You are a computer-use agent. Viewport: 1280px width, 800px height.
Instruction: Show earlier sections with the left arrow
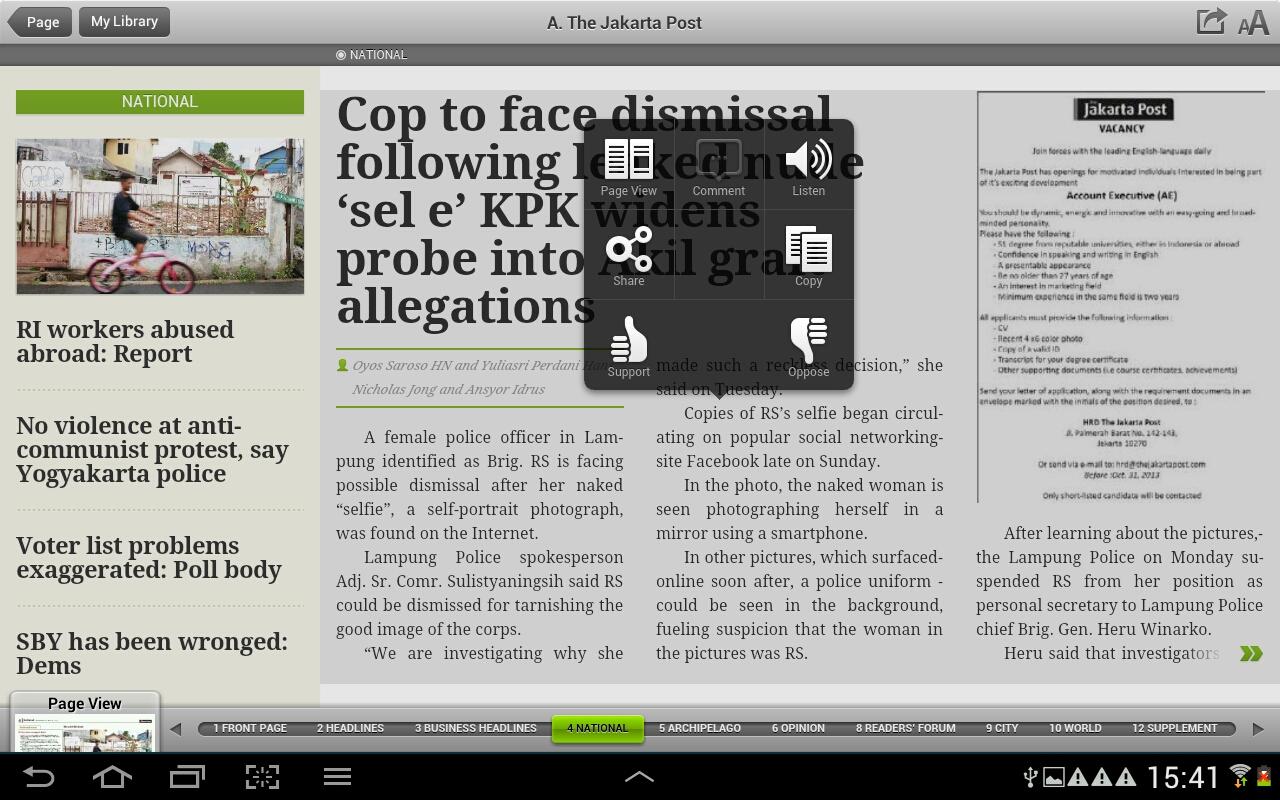(176, 729)
